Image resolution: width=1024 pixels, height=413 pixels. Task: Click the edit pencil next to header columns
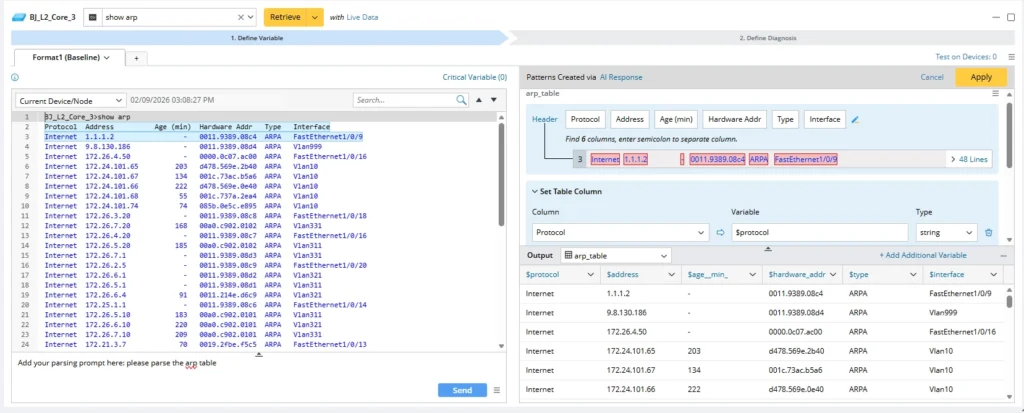(855, 119)
